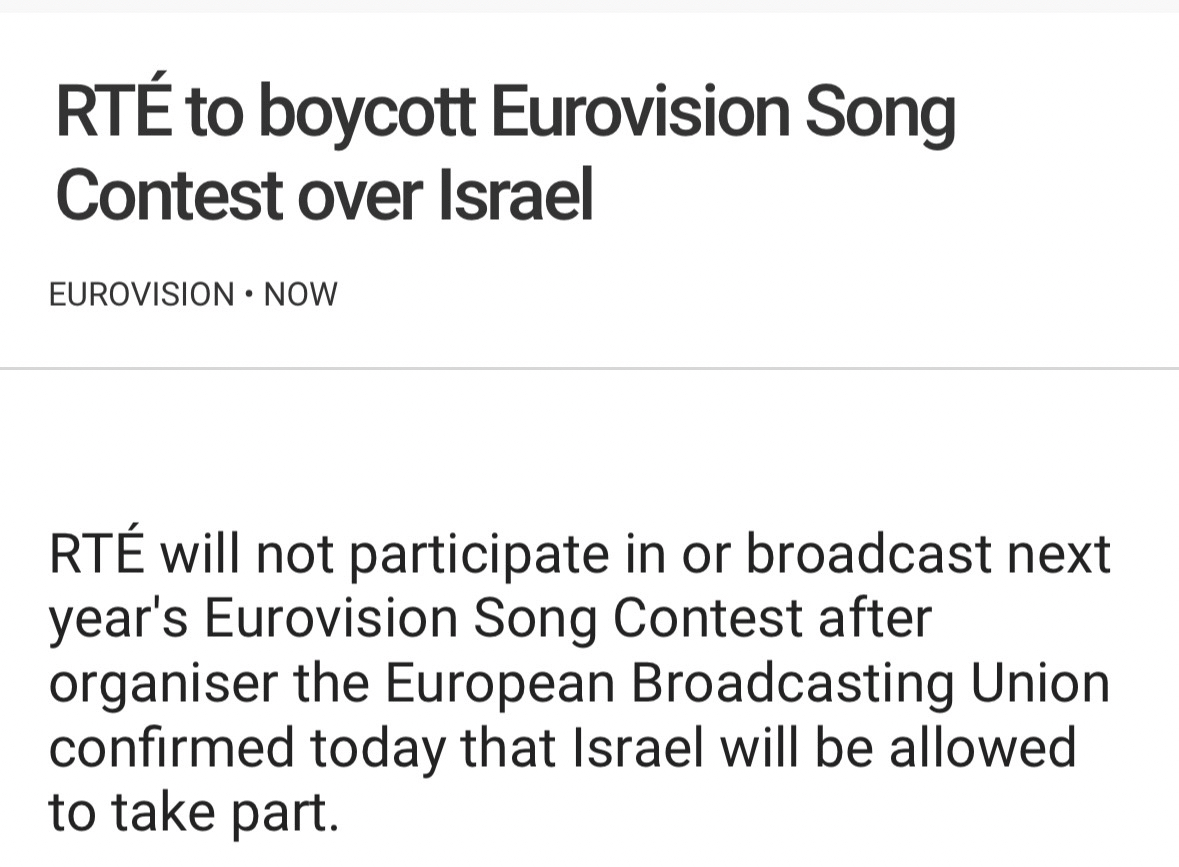Click the dot separator between EUROVISION and NOW
Image resolution: width=1179 pixels, height=867 pixels.
click(249, 295)
